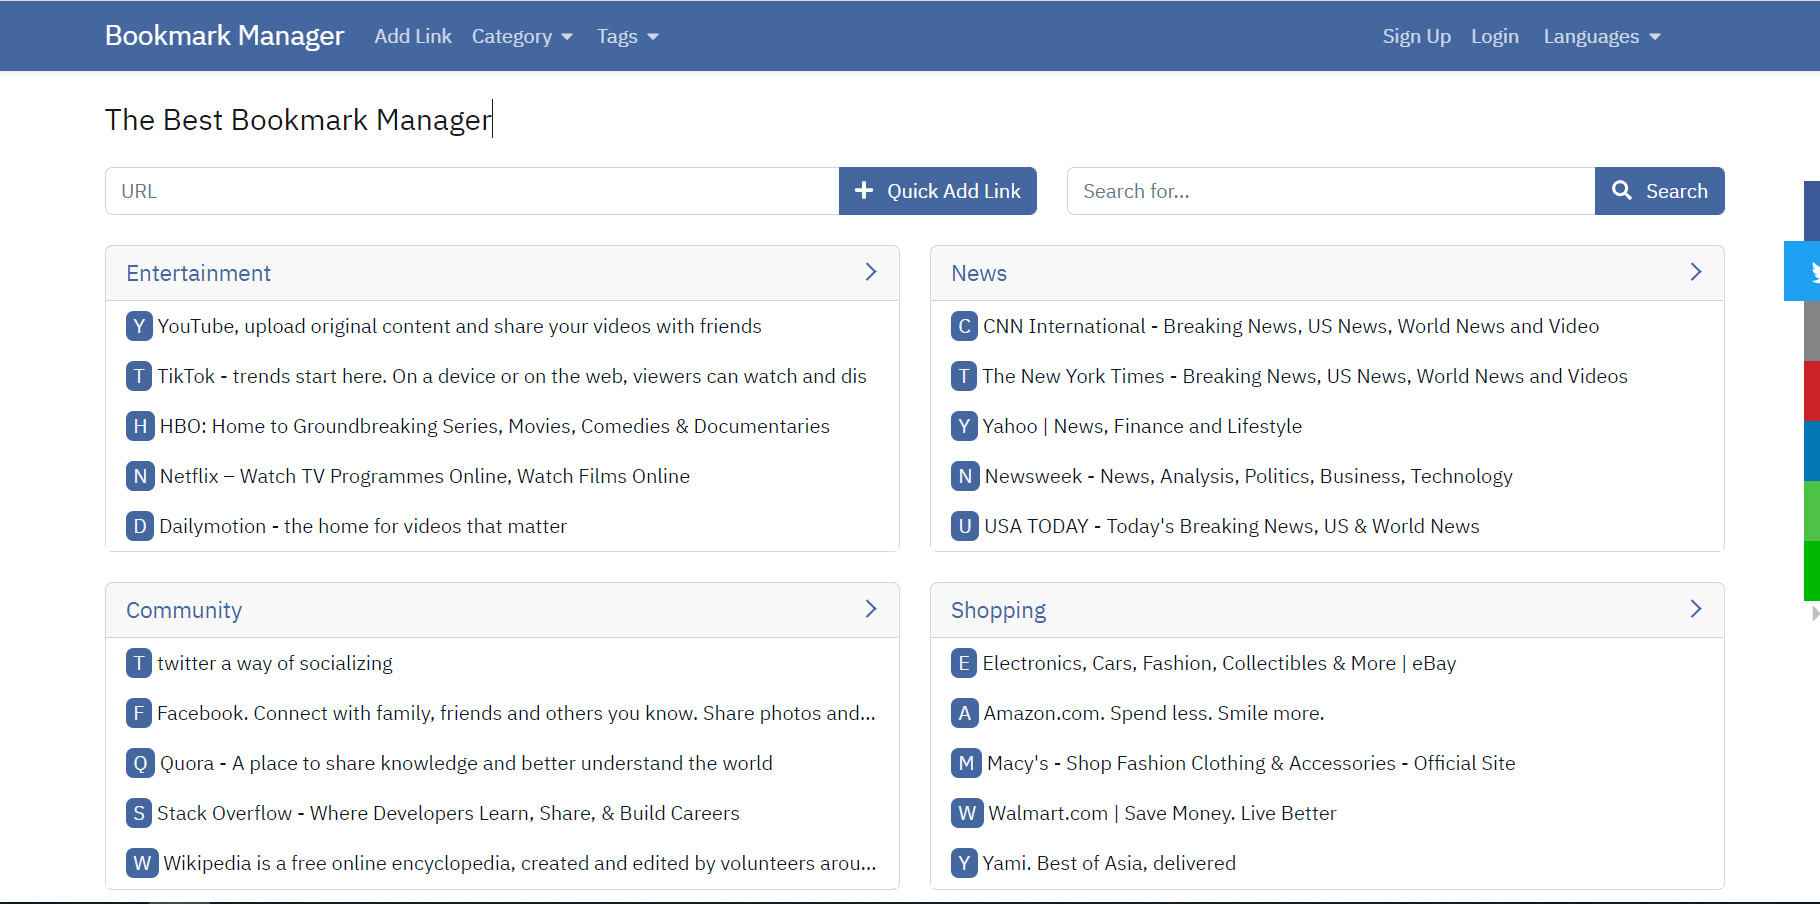Click the Stack Overflow "S" icon
Image resolution: width=1820 pixels, height=904 pixels.
tap(139, 813)
